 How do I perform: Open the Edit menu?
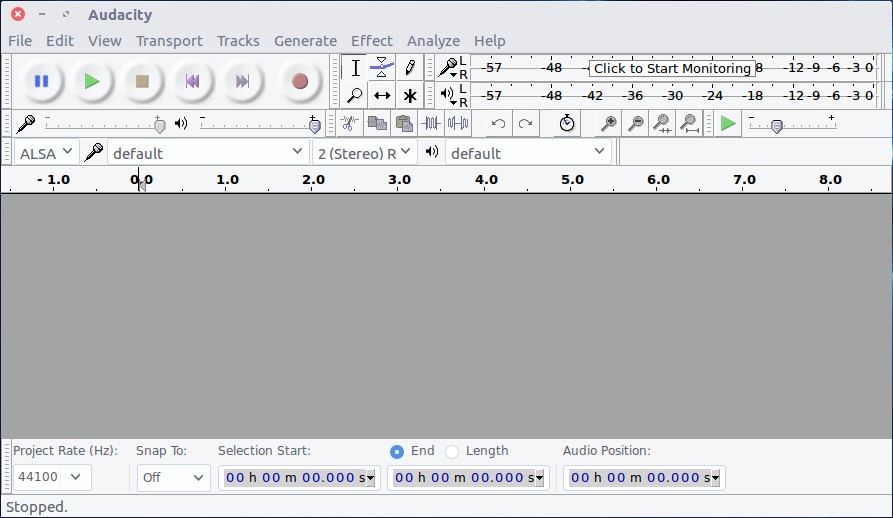coord(60,41)
